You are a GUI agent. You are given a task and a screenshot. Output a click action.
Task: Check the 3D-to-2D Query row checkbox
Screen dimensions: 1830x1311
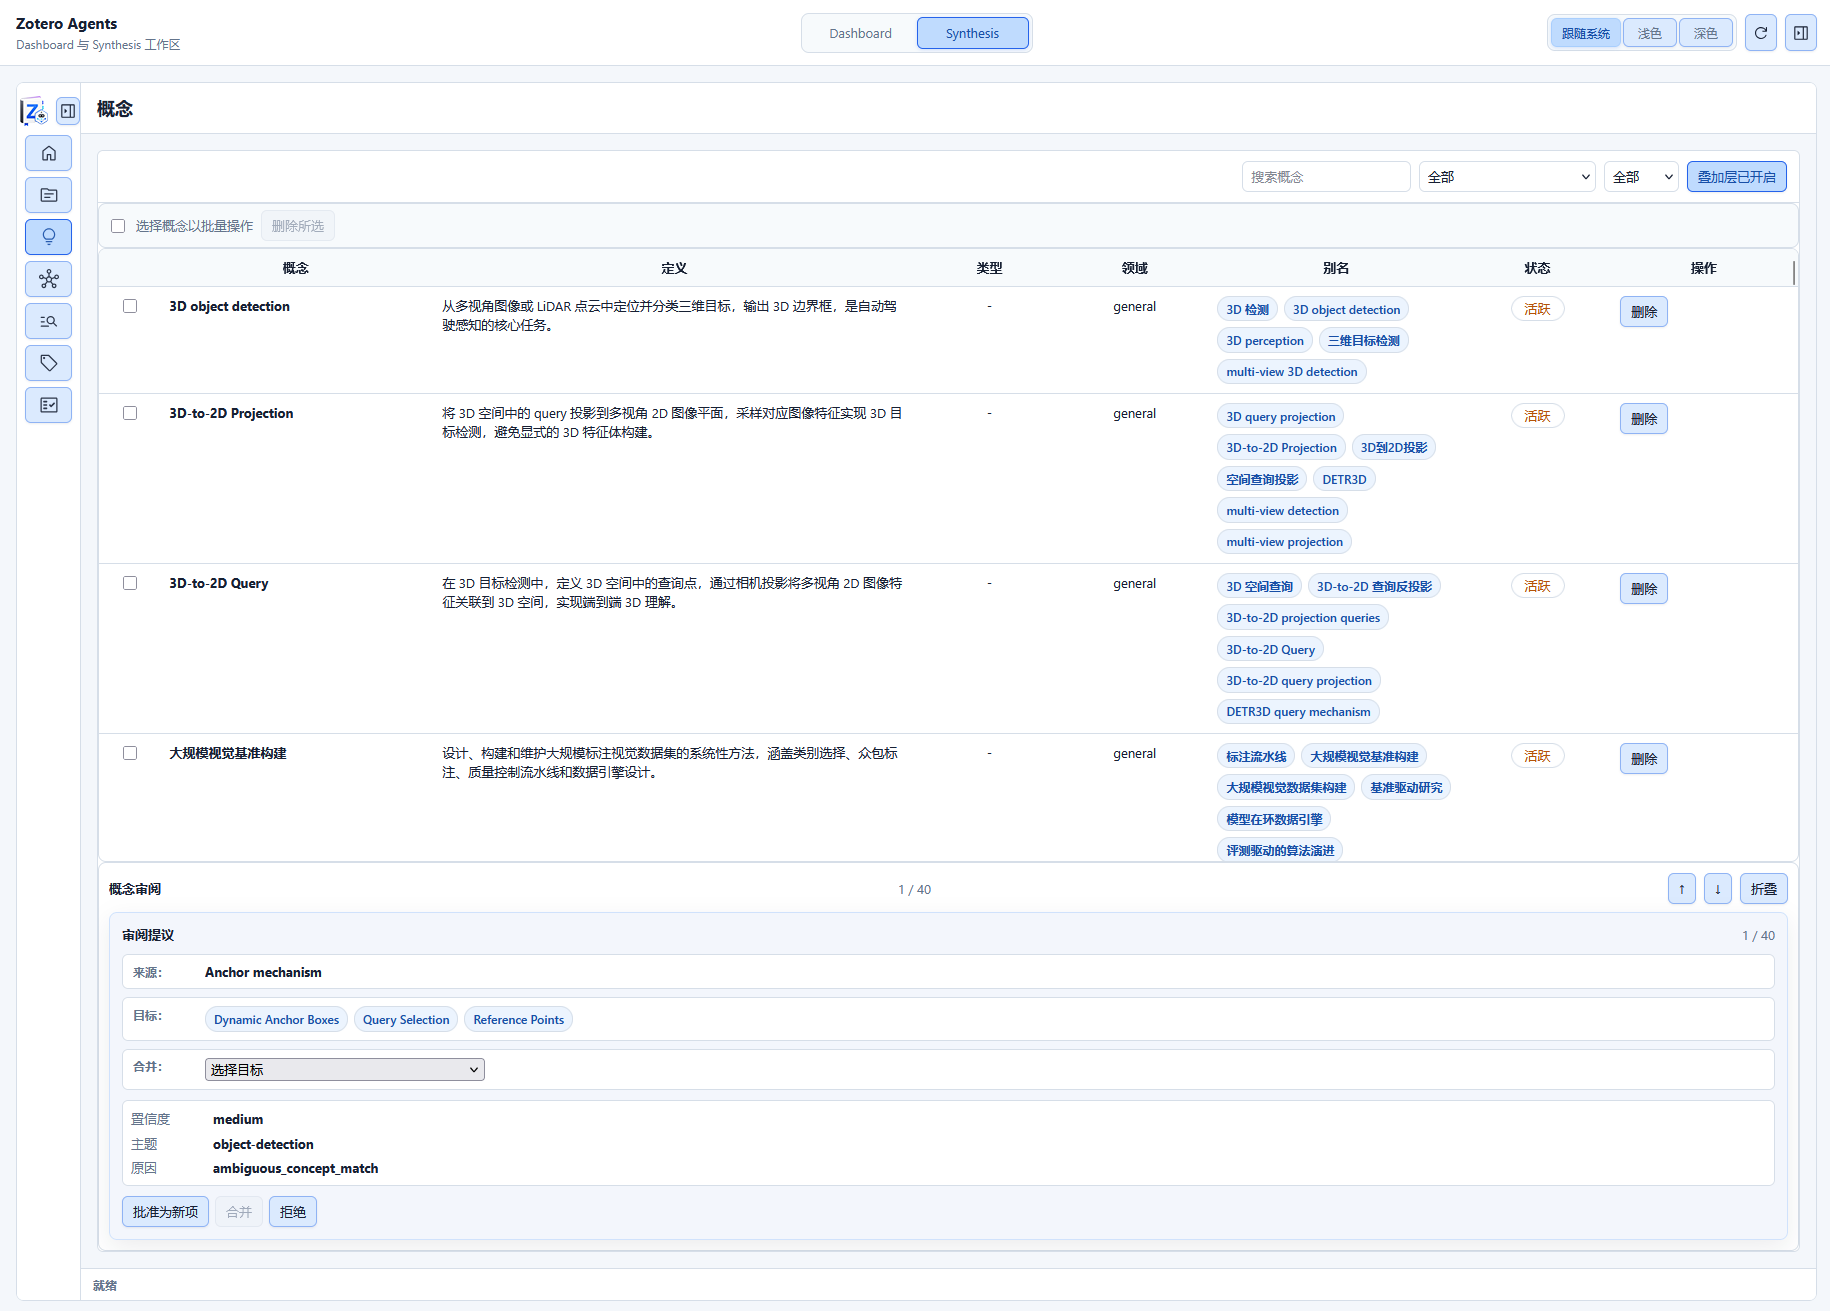(130, 583)
